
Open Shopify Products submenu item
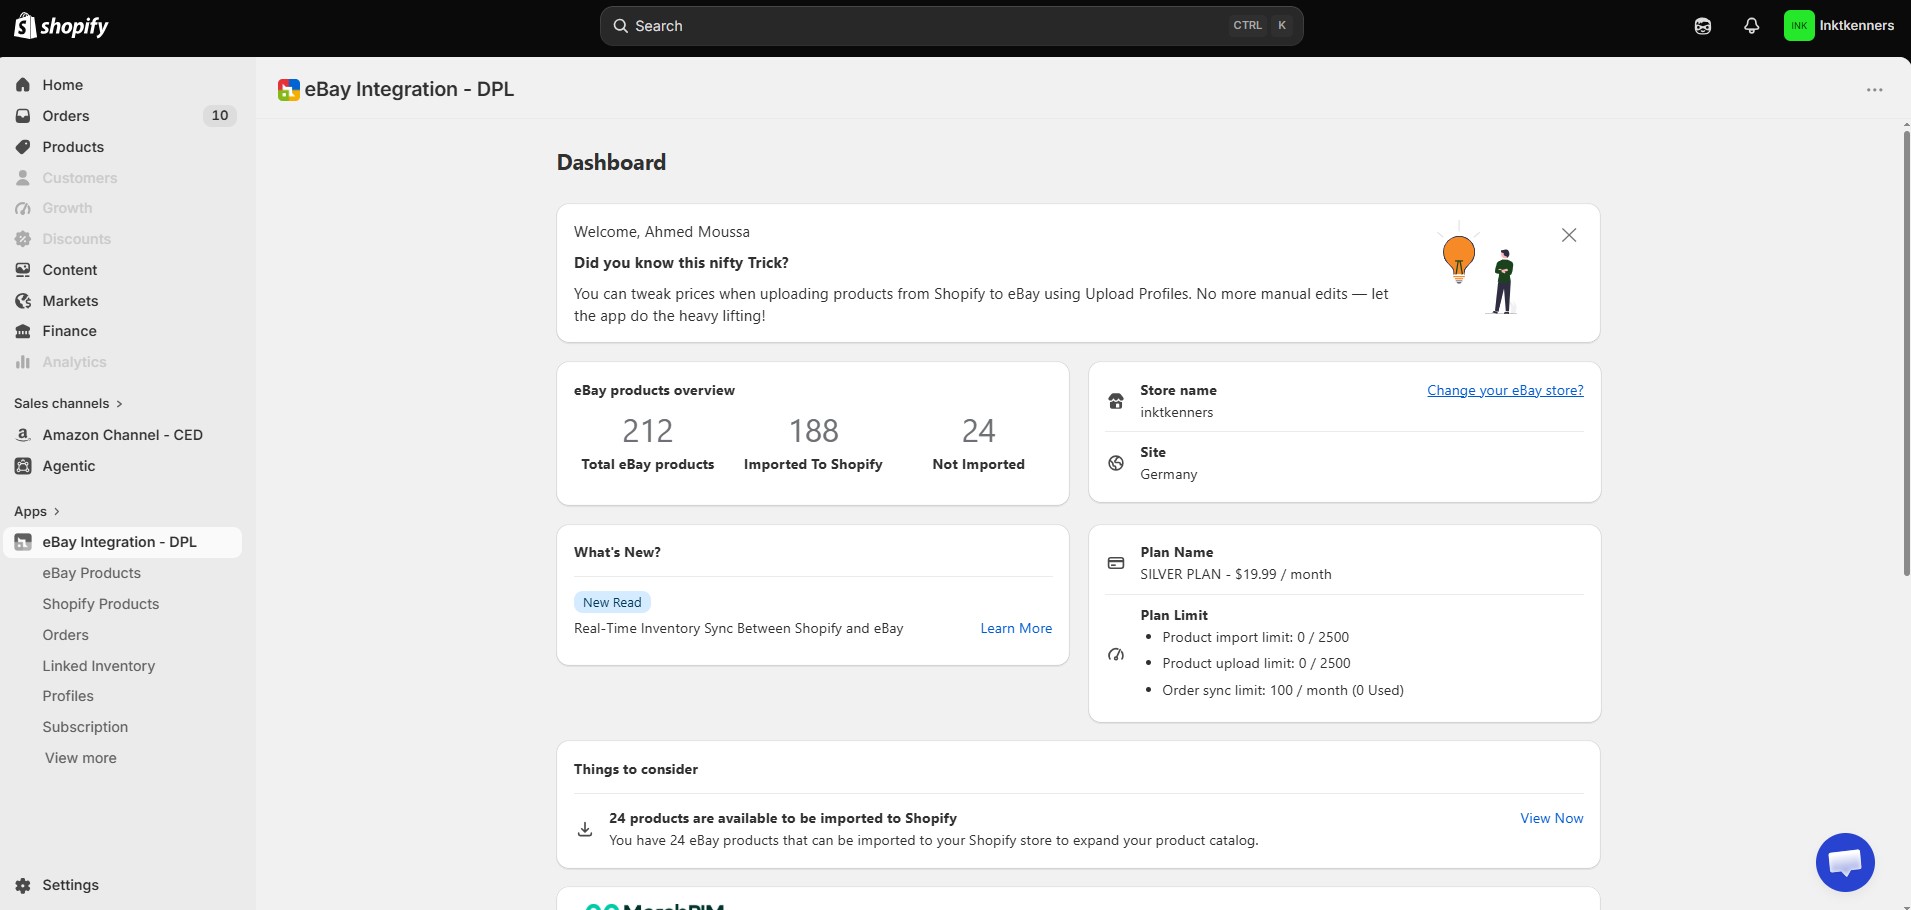point(100,604)
